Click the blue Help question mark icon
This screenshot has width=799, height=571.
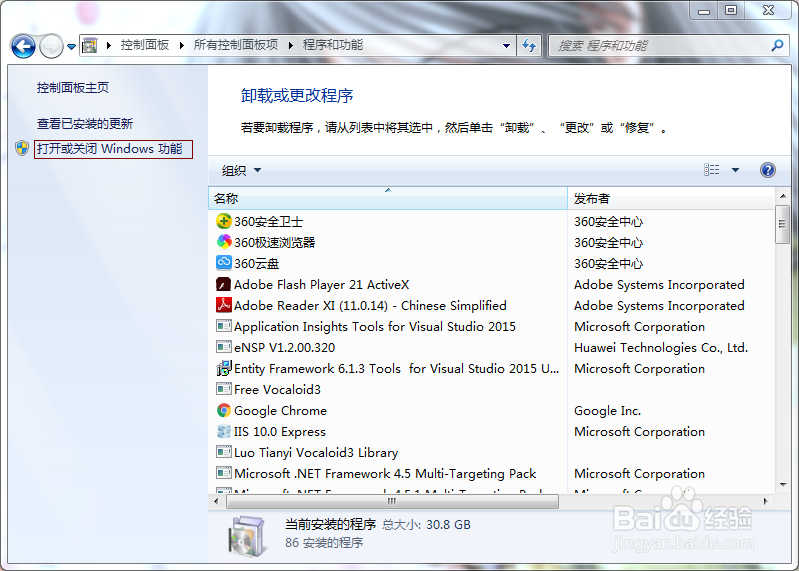767,170
